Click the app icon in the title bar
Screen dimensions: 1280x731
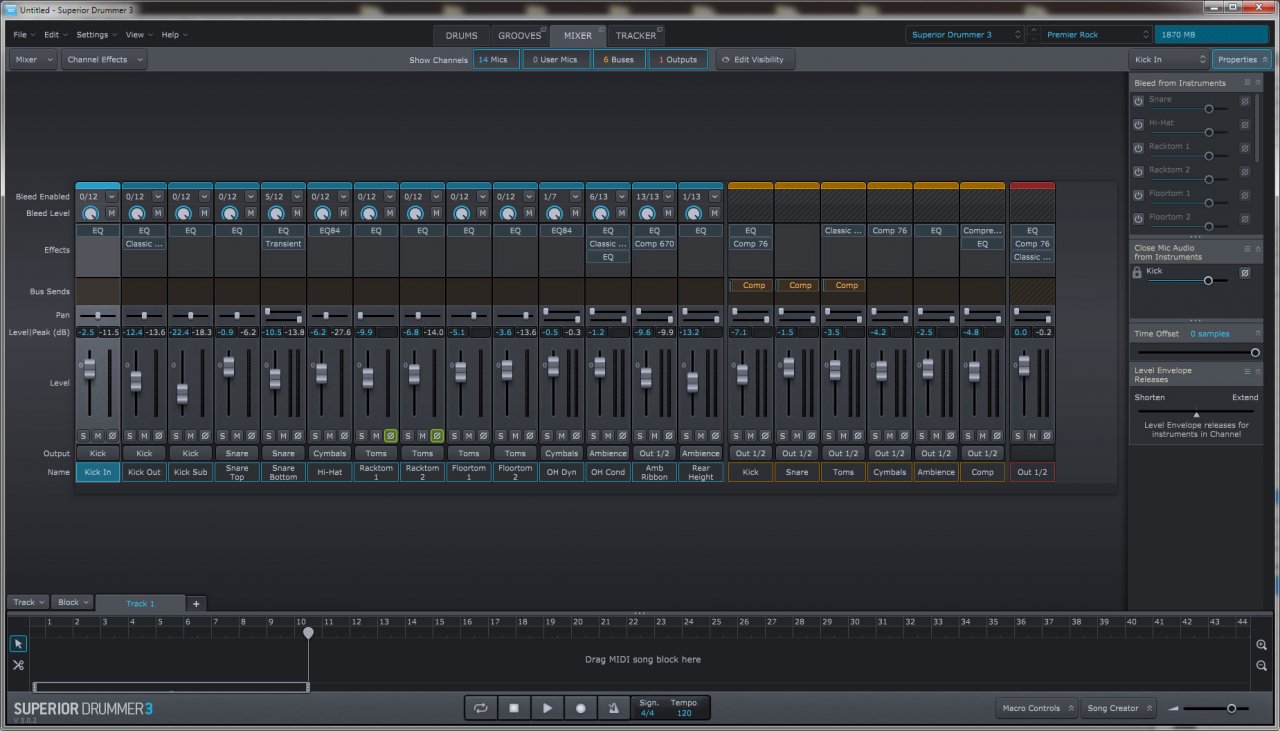[x=10, y=8]
